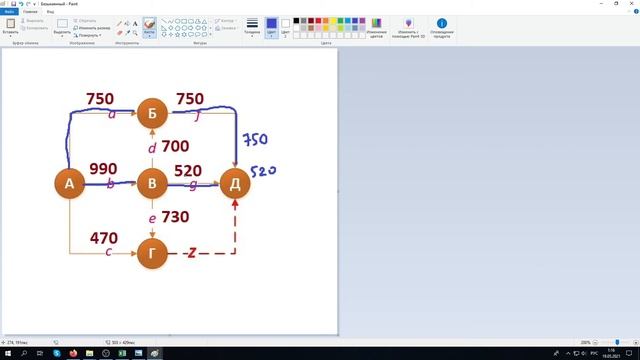This screenshot has width=640, height=360.
Task: Click the zoom in plus button
Action: point(636,342)
